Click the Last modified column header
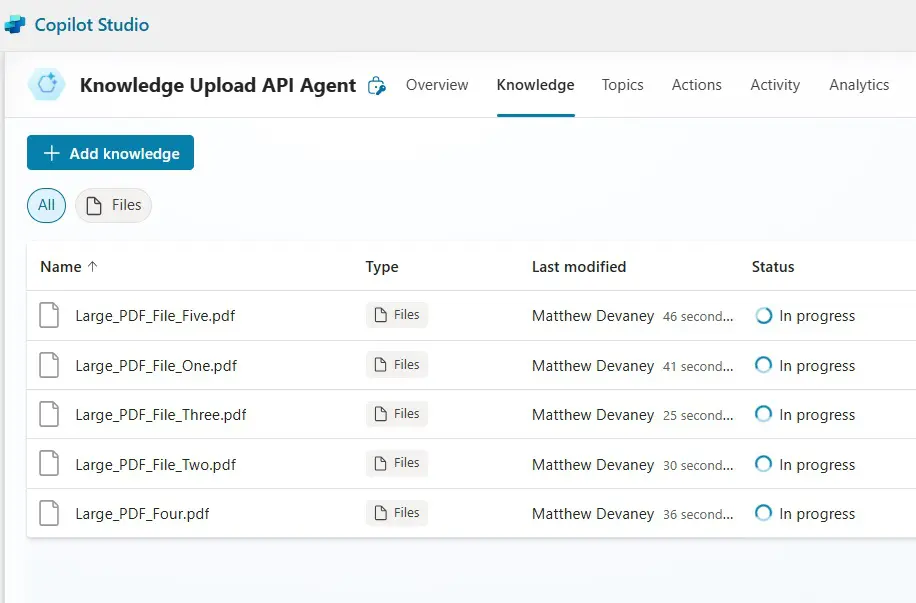The image size is (916, 603). coord(579,267)
